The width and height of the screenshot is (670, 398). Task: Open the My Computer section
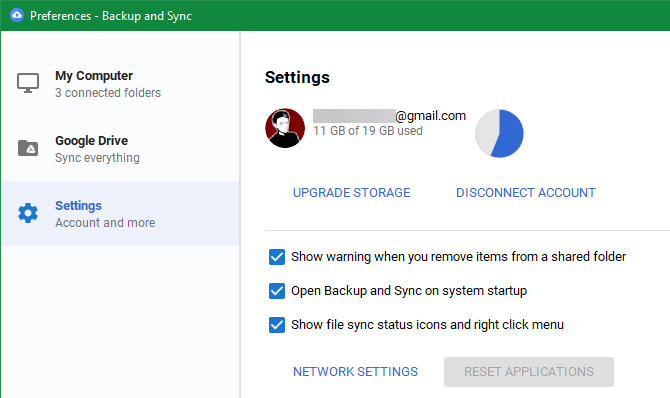point(120,84)
